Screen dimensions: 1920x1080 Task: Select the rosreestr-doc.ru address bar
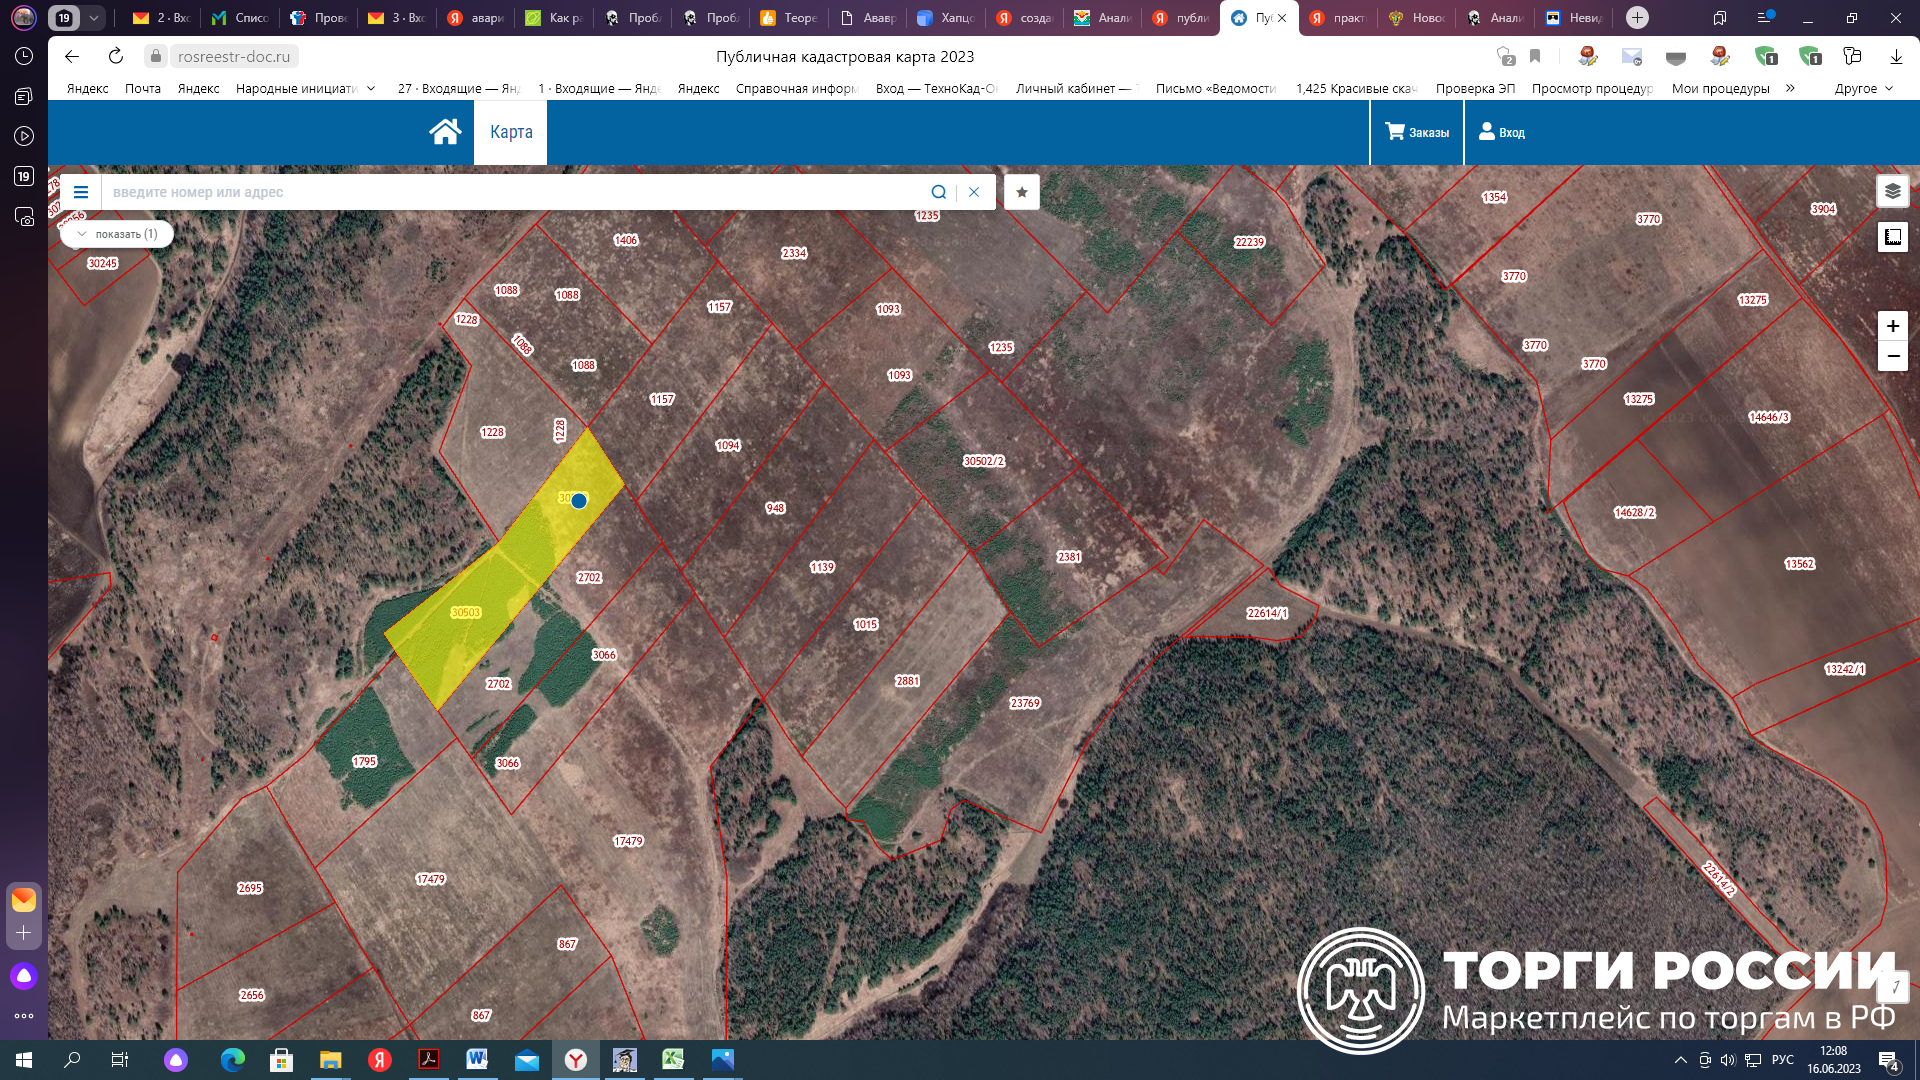233,57
